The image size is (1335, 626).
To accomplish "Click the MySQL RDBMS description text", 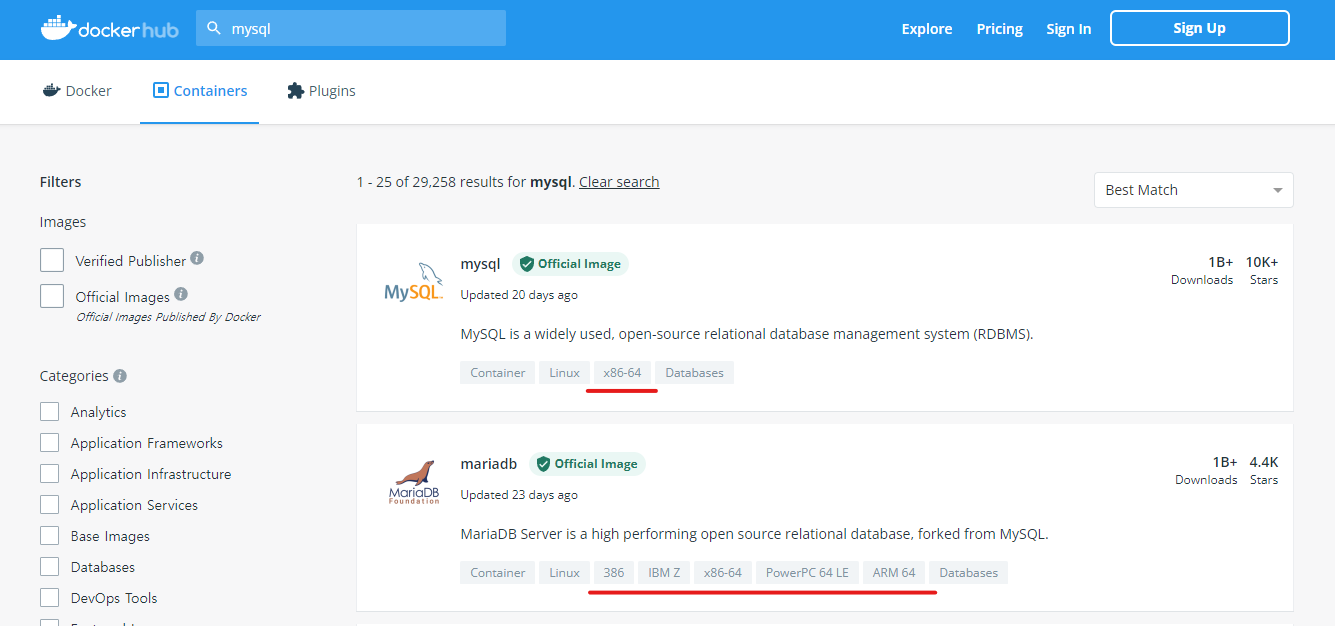I will (747, 334).
